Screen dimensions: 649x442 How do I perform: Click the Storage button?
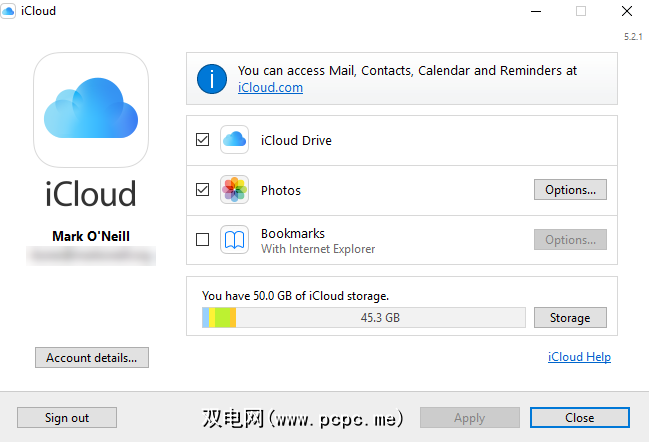pyautogui.click(x=570, y=318)
